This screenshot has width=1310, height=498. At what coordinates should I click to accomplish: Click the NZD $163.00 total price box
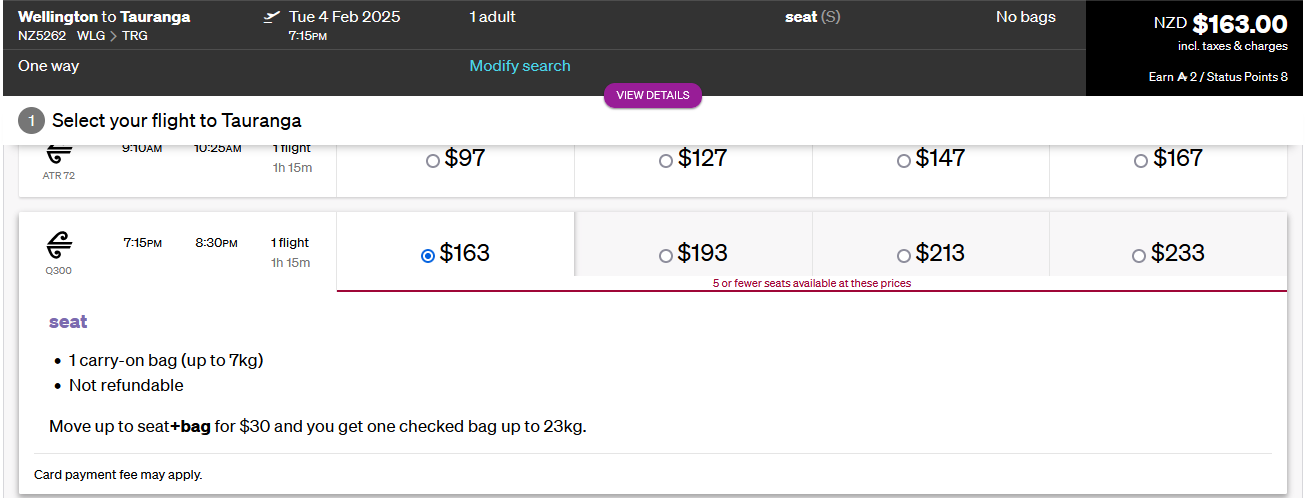click(1198, 48)
